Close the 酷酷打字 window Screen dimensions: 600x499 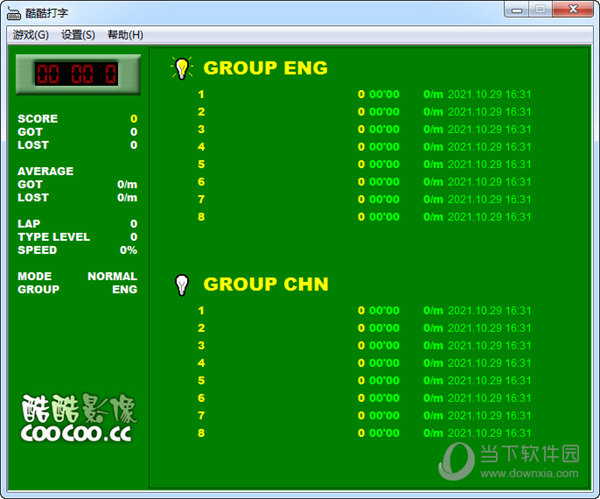coord(571,9)
